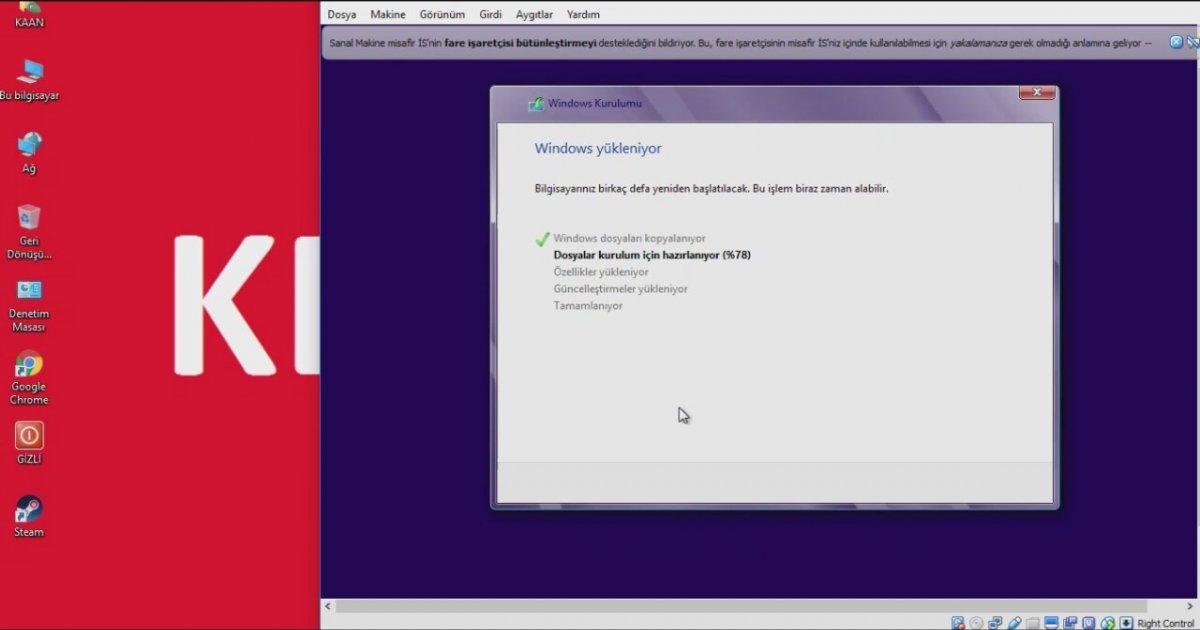This screenshot has height=630, width=1200.
Task: Click the don't-show-again icon on notification bar
Action: point(1193,42)
